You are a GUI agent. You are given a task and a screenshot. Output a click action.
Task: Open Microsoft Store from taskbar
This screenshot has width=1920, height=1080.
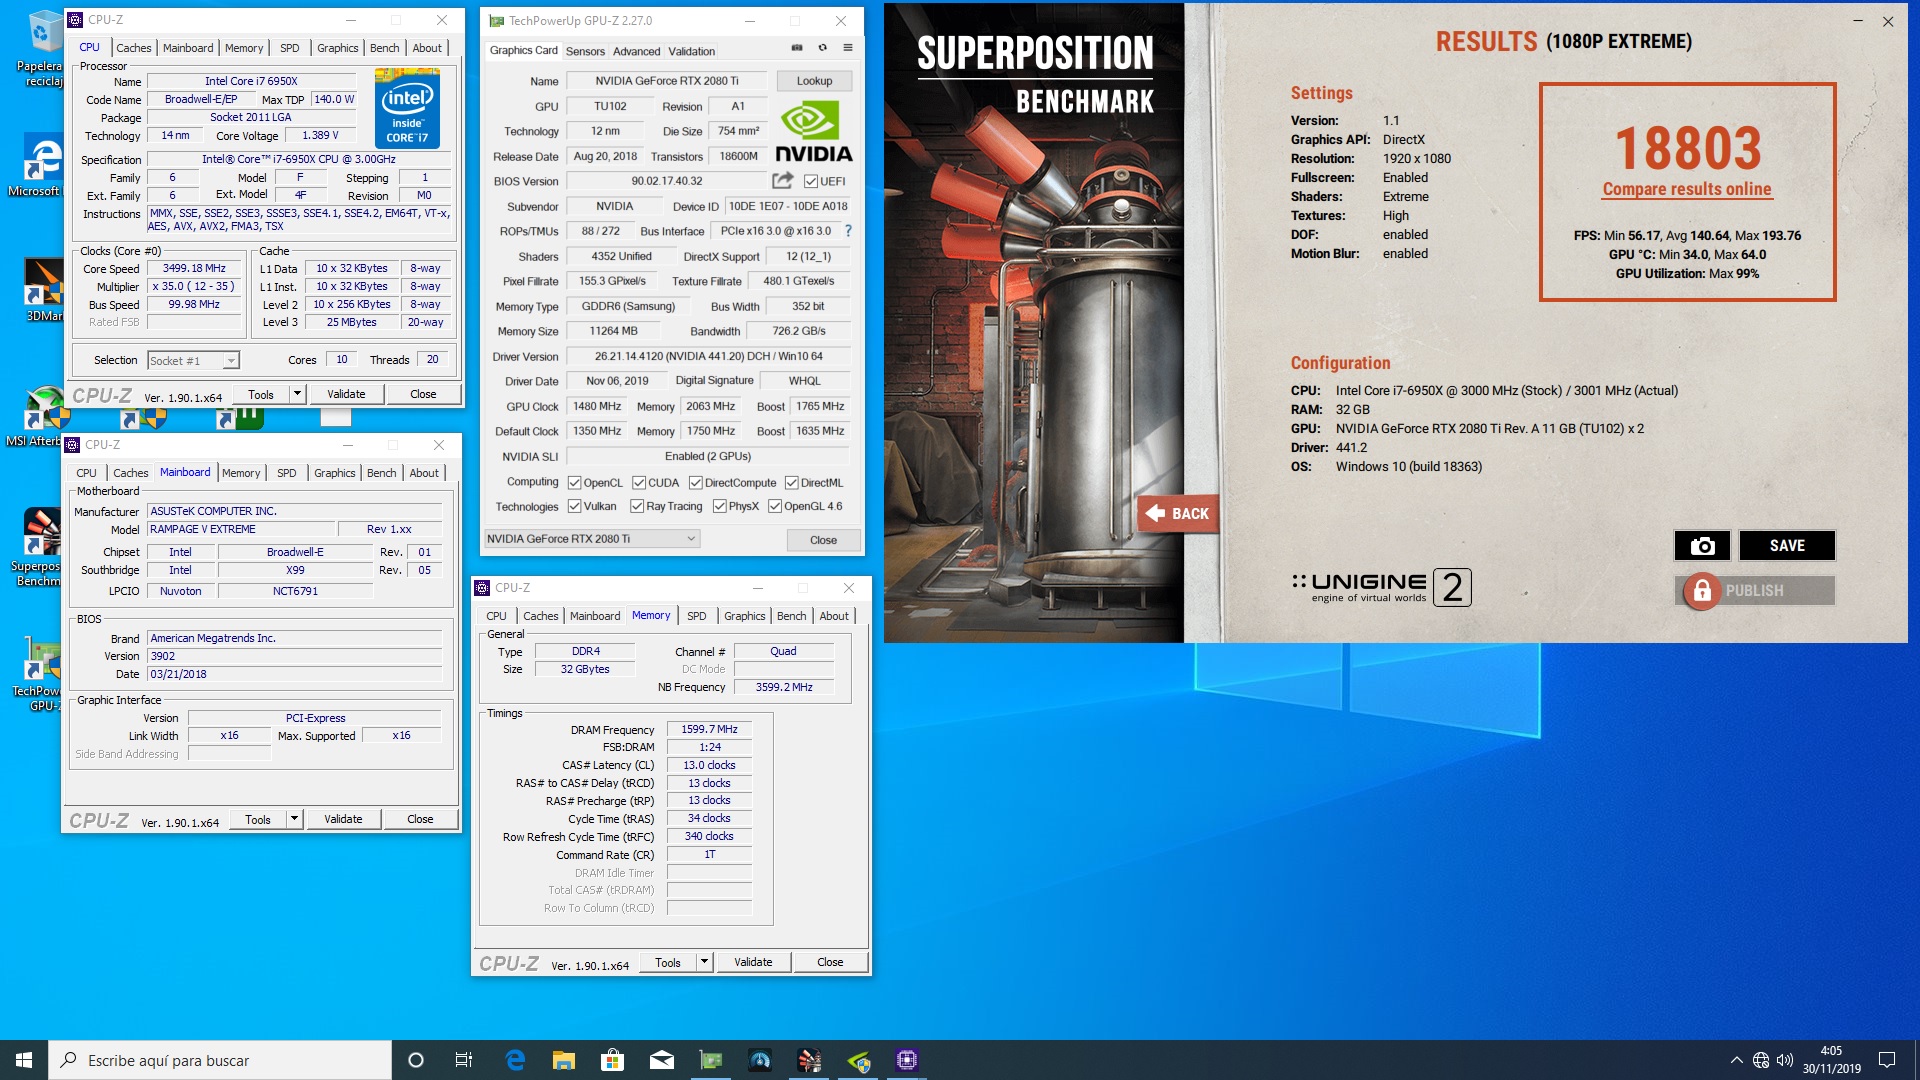click(612, 1060)
